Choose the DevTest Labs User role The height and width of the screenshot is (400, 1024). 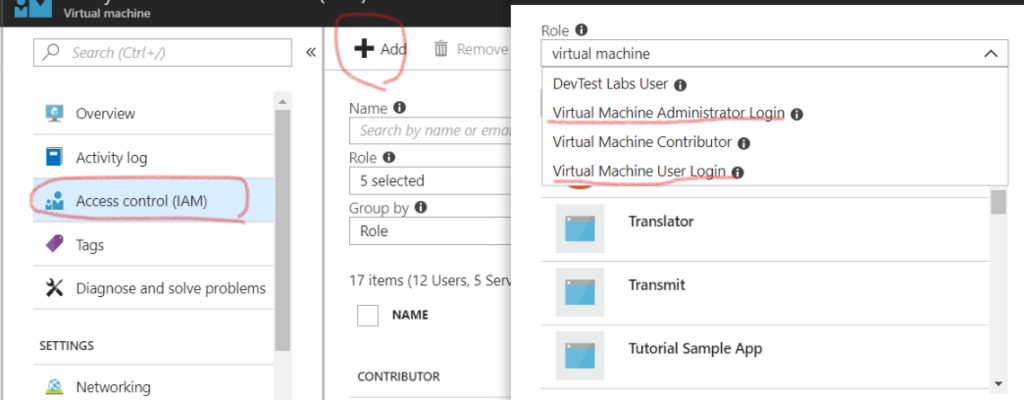610,84
